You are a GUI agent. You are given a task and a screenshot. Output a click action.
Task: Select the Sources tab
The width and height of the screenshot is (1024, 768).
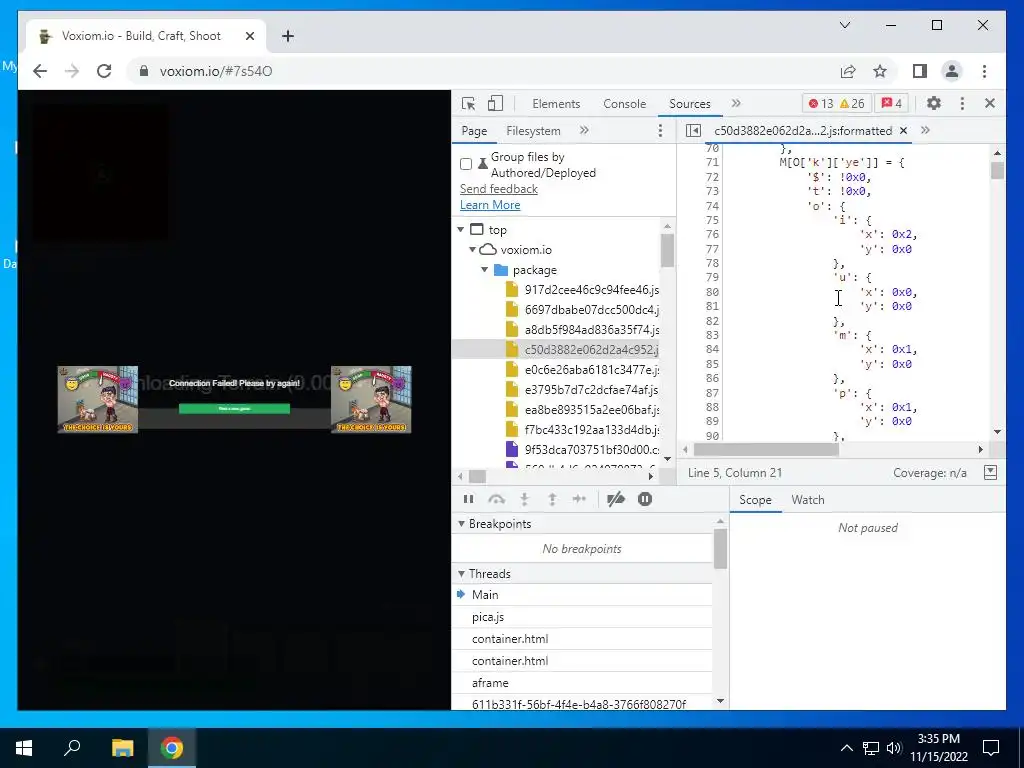pyautogui.click(x=690, y=104)
